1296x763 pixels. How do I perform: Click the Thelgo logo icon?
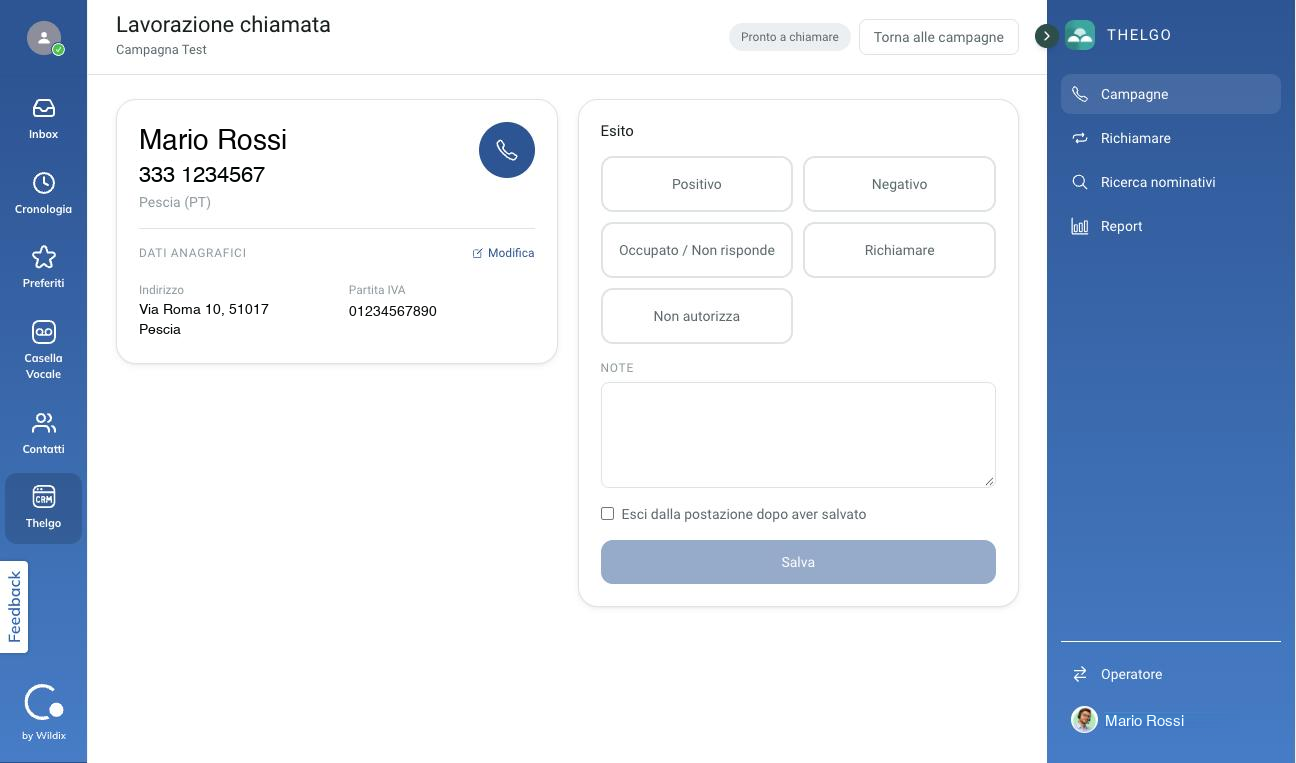pos(1080,35)
